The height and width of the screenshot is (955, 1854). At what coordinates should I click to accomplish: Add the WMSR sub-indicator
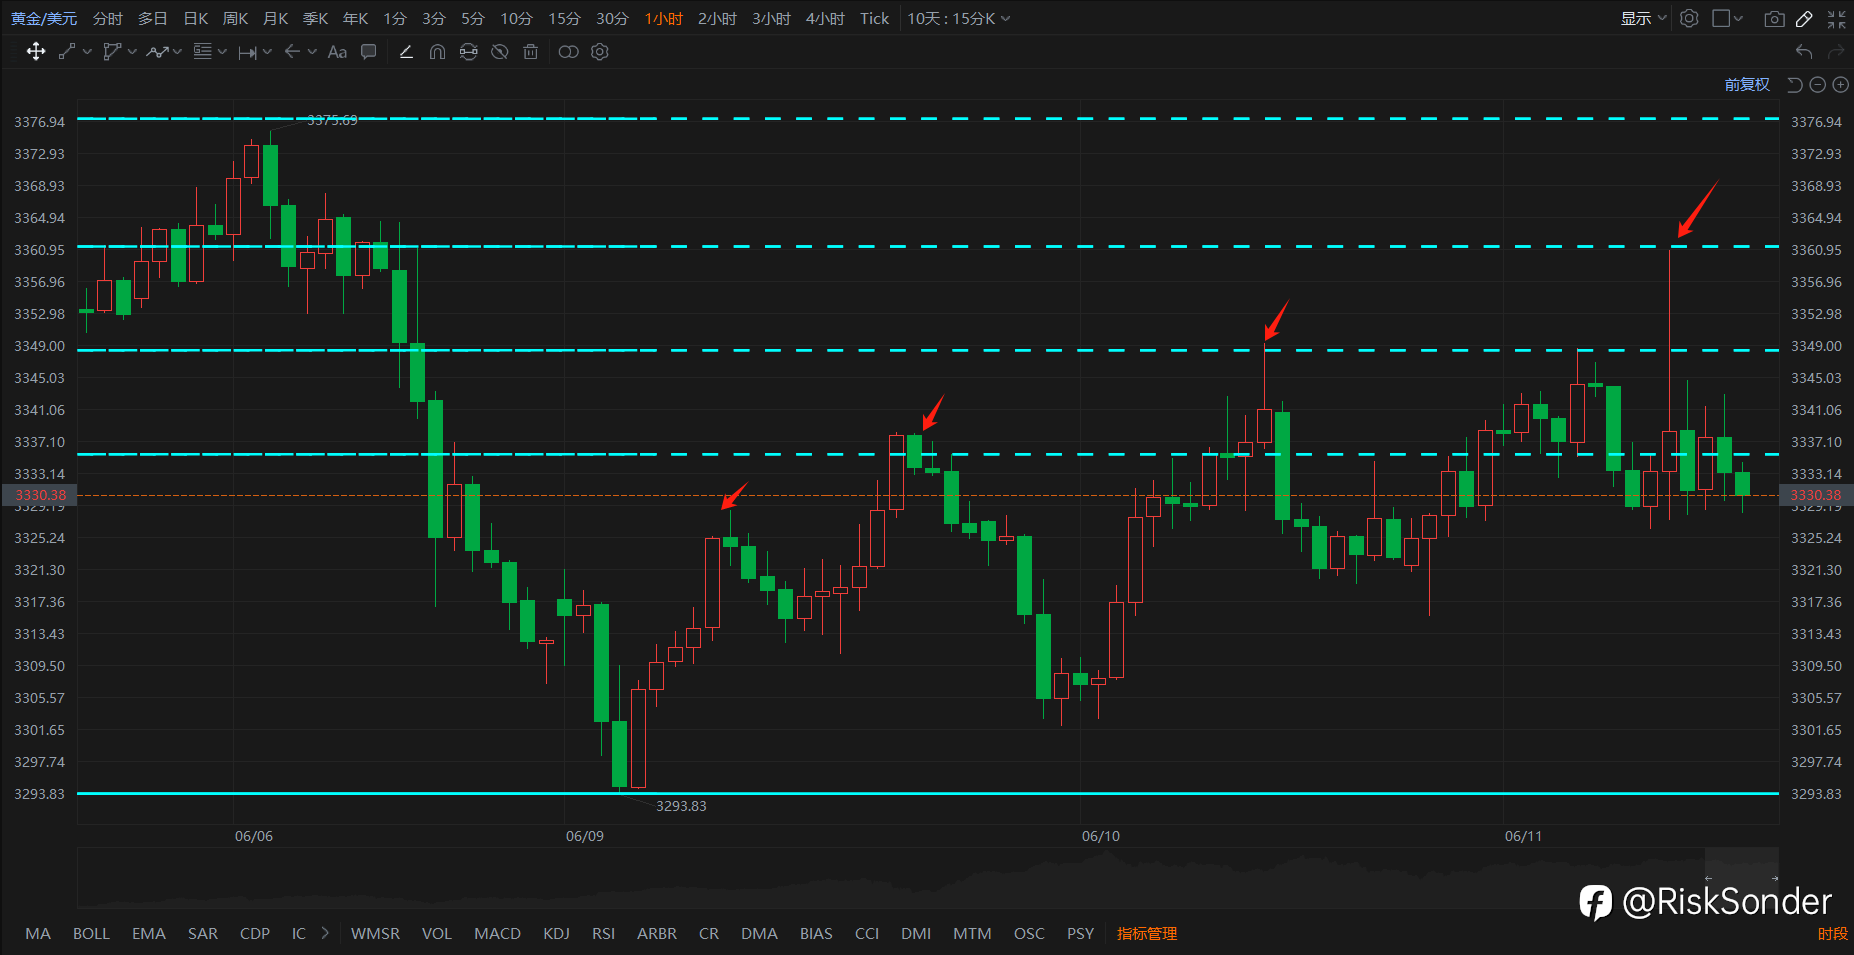tap(376, 933)
